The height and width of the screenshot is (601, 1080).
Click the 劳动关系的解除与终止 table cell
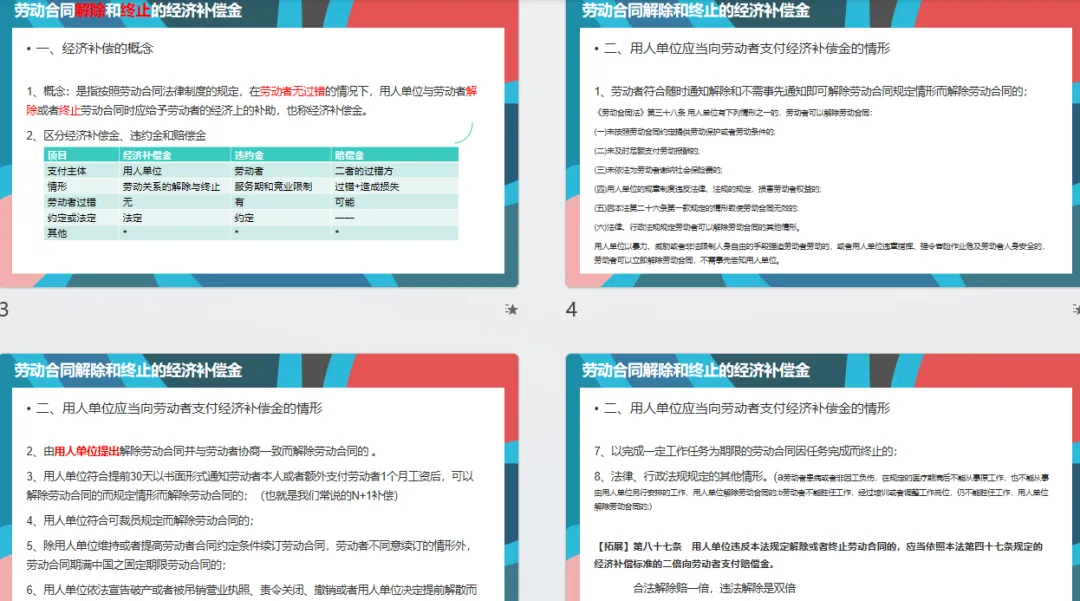tap(175, 187)
